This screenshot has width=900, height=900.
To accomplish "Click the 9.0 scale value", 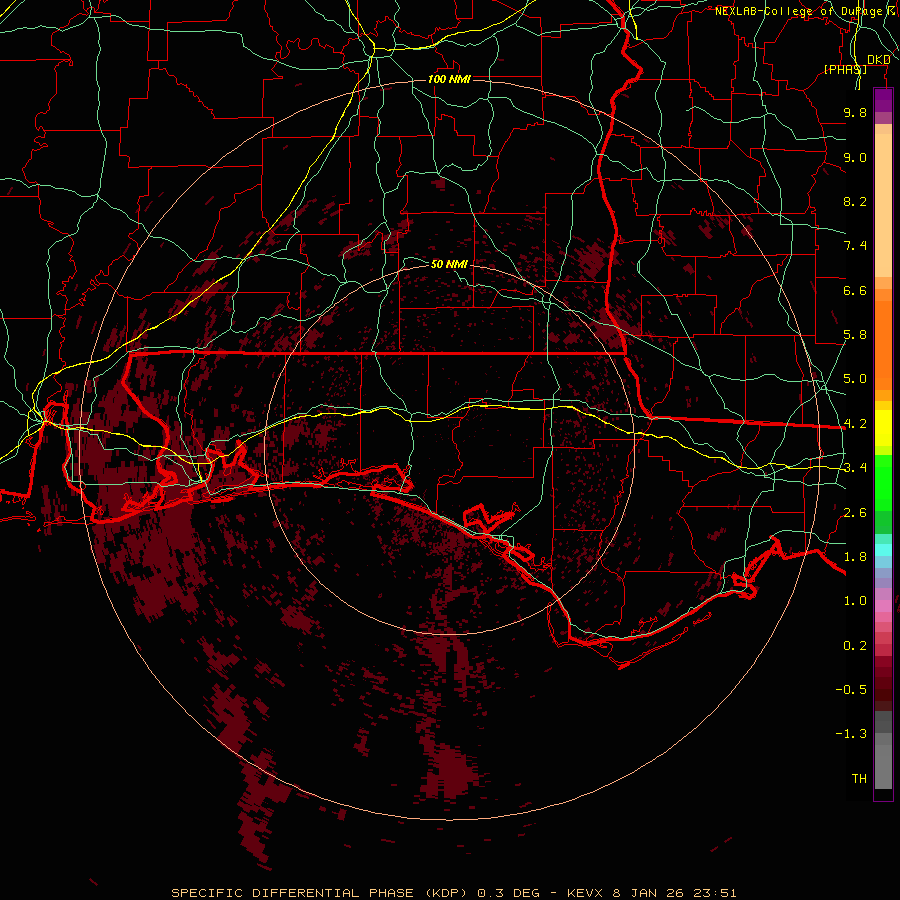I will click(855, 157).
